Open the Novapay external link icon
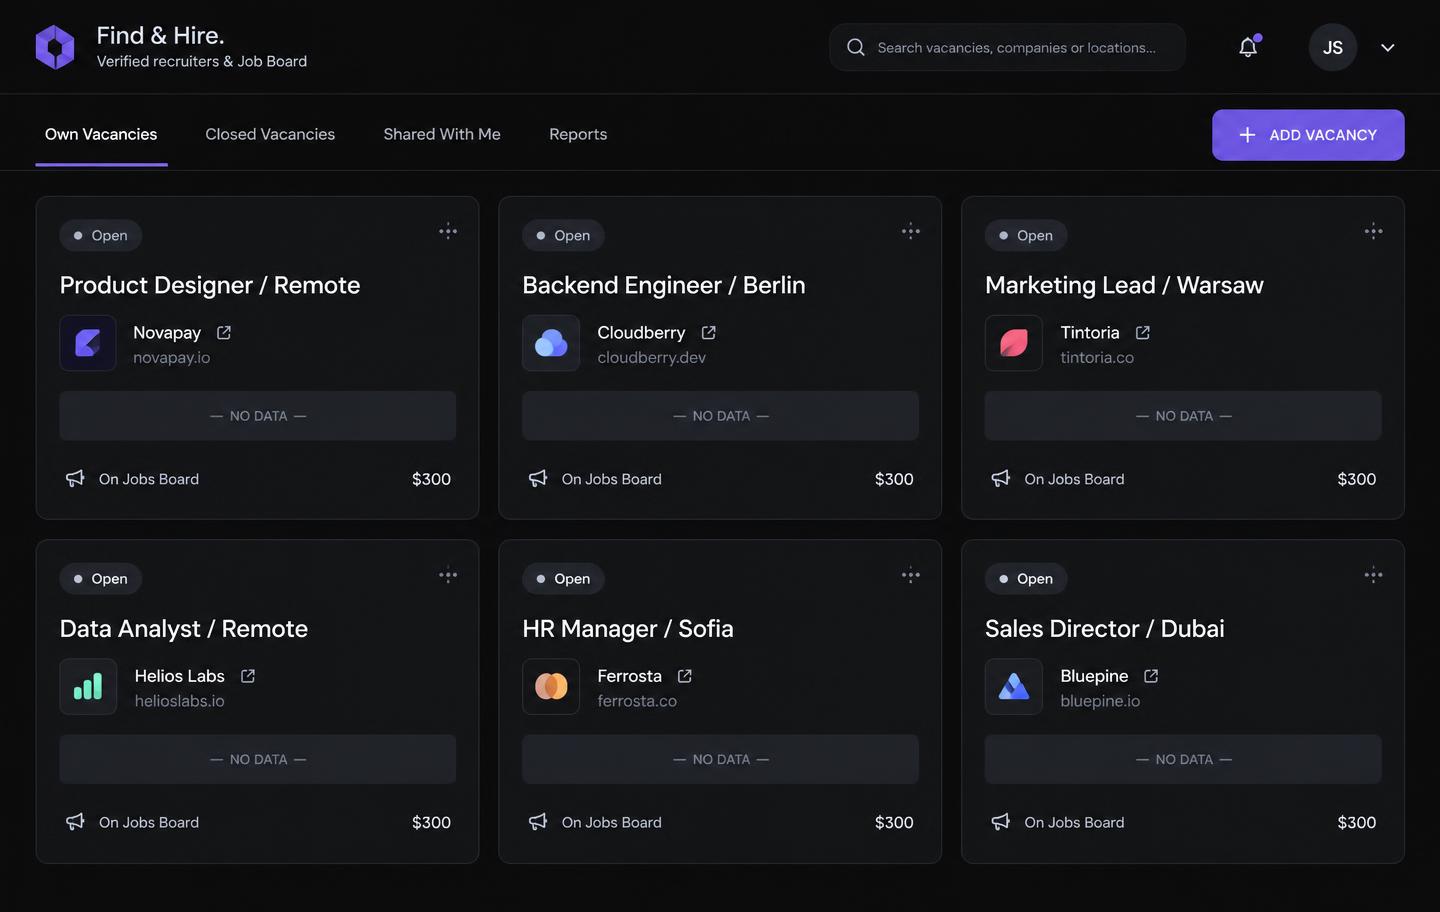The height and width of the screenshot is (912, 1440). [224, 332]
